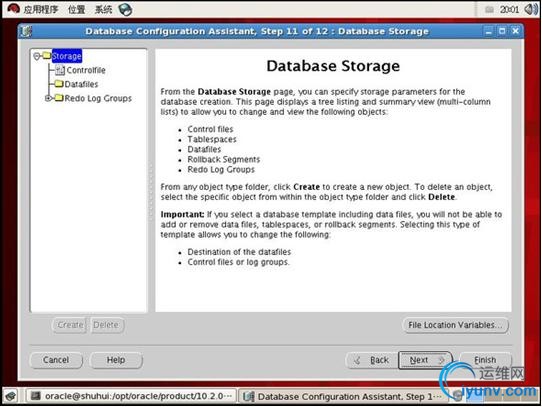Click the Create button
The width and height of the screenshot is (542, 407).
click(70, 325)
